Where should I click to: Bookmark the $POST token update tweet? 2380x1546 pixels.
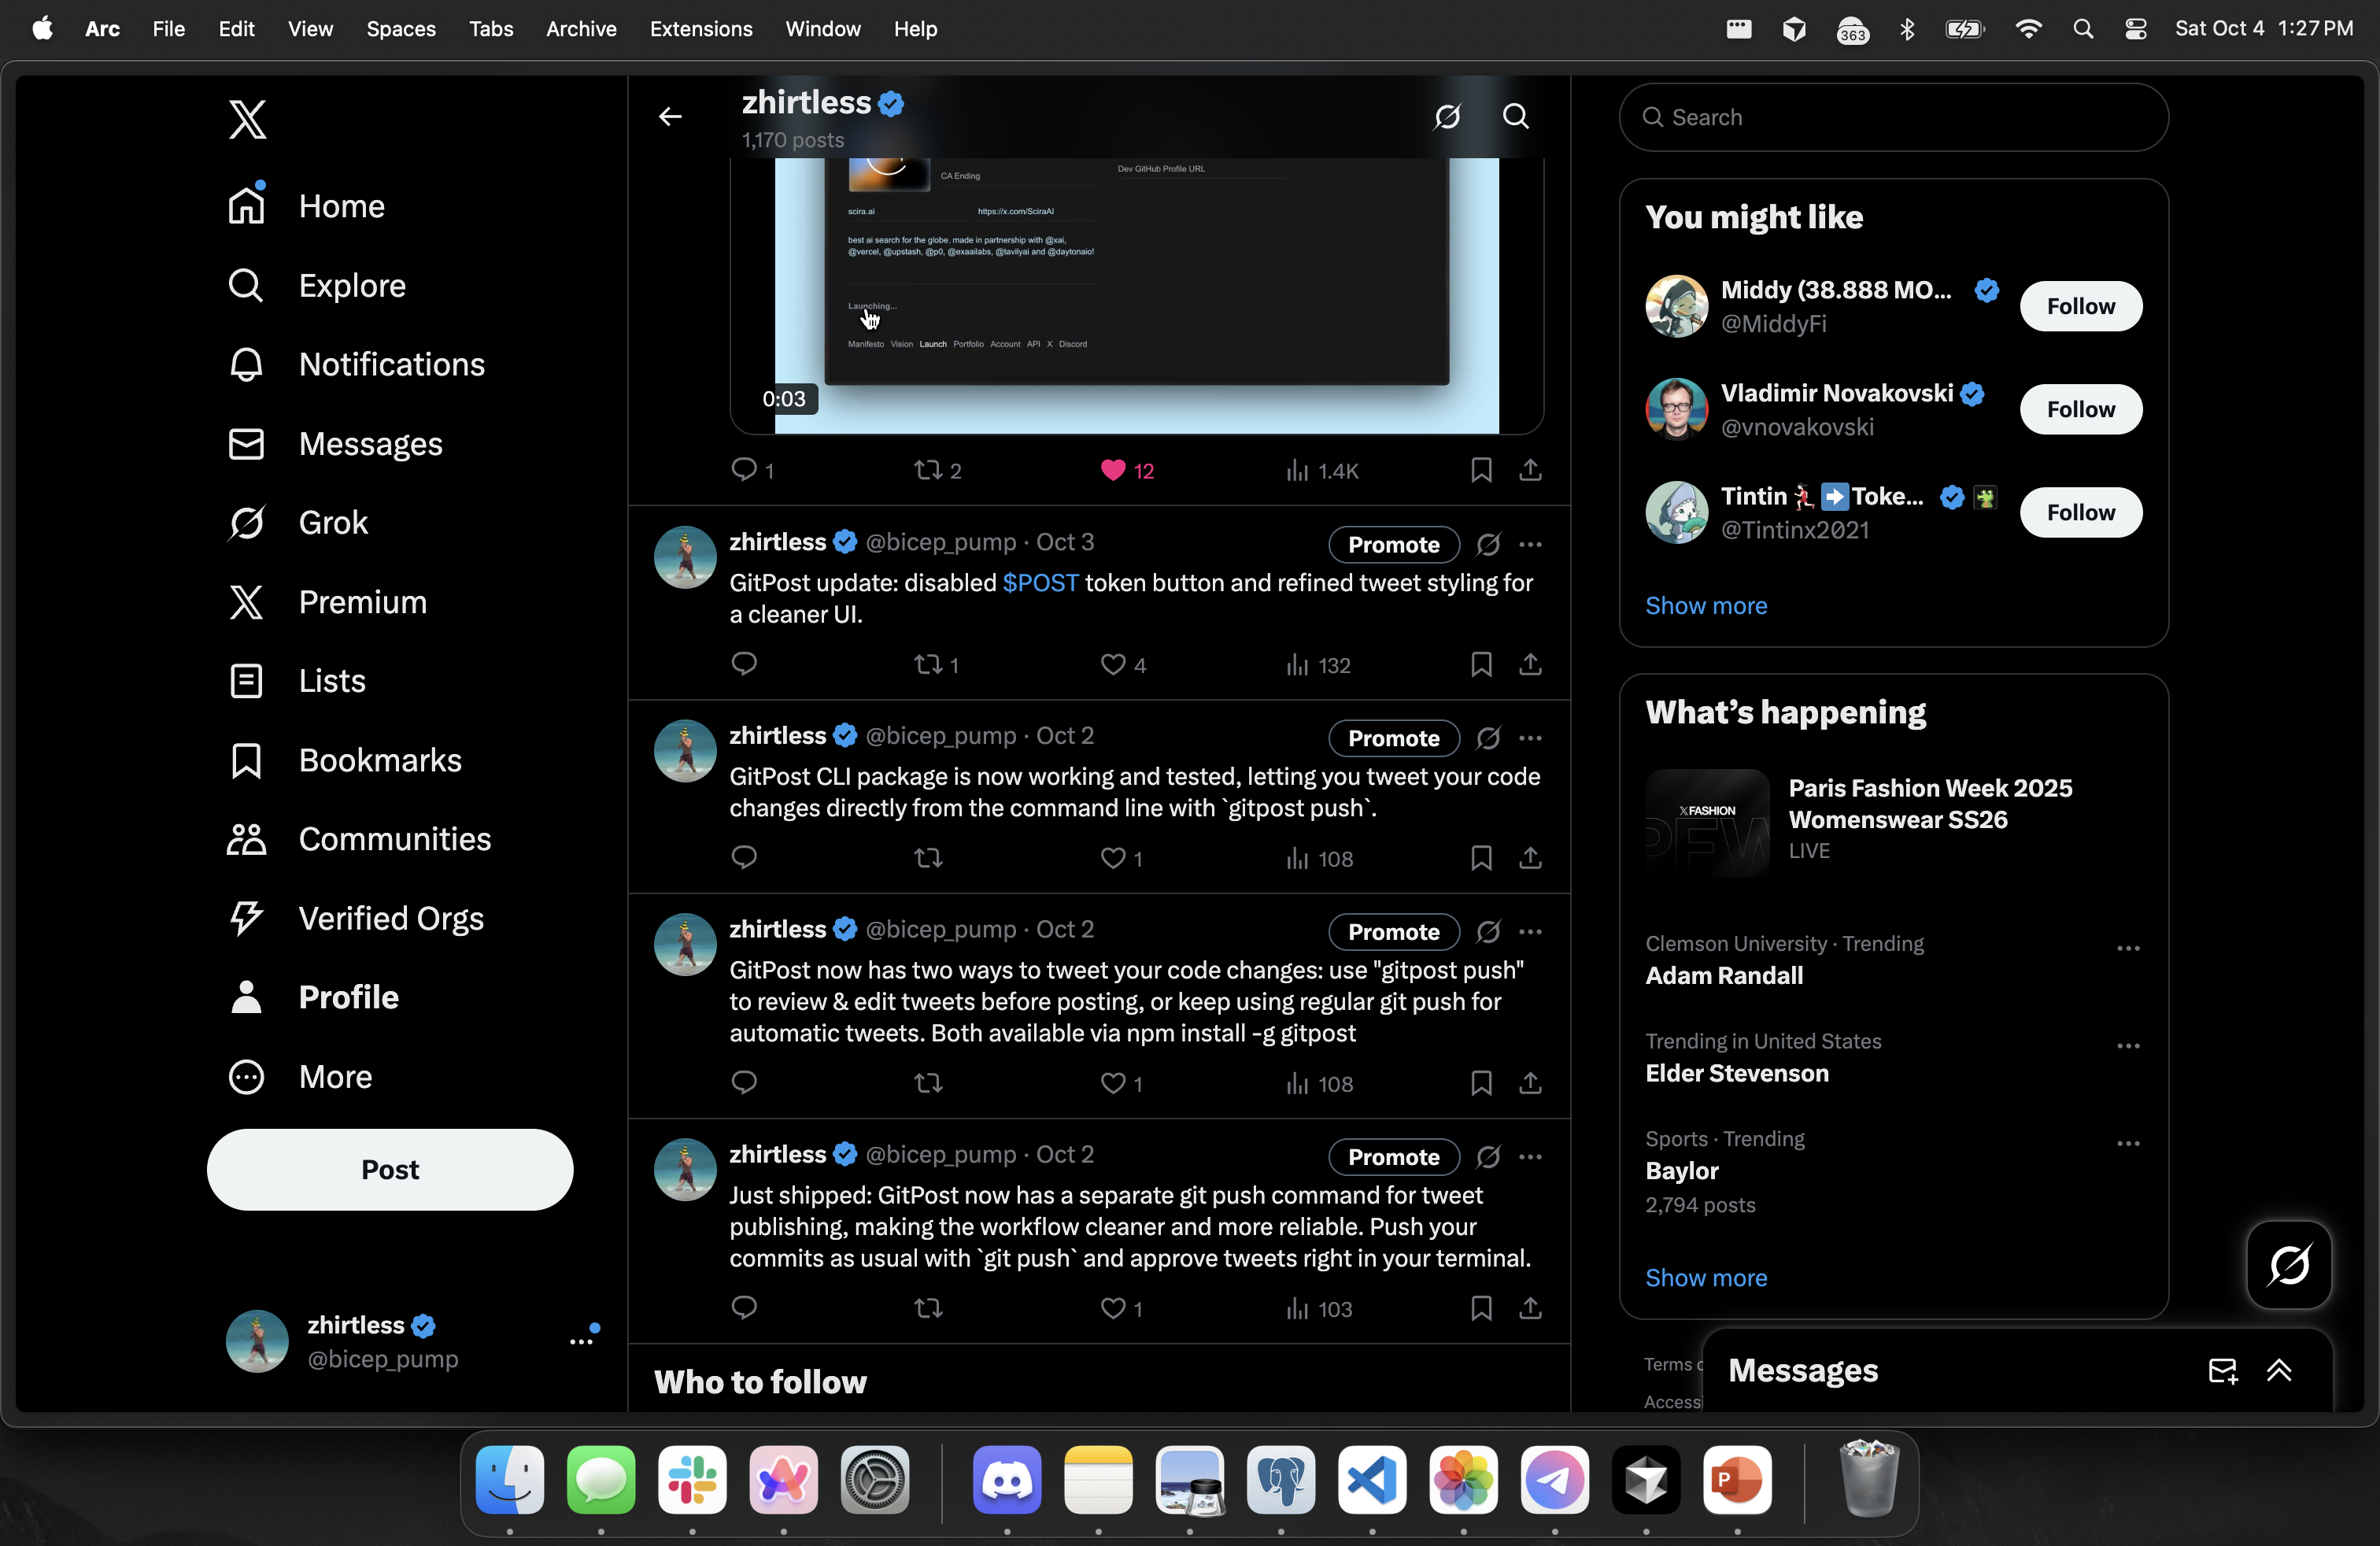coord(1481,664)
